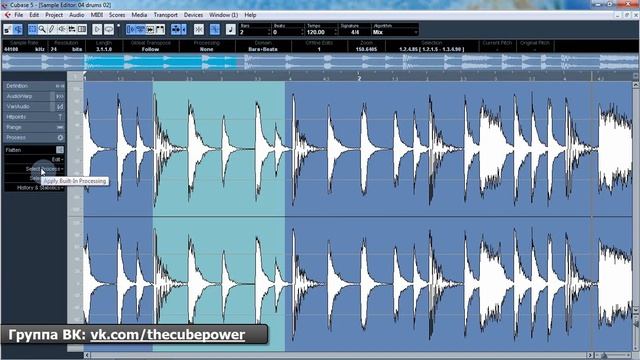Screen dimensions: 640x360
Task: Expand the Definition inspector tab
Action: [x=34, y=86]
